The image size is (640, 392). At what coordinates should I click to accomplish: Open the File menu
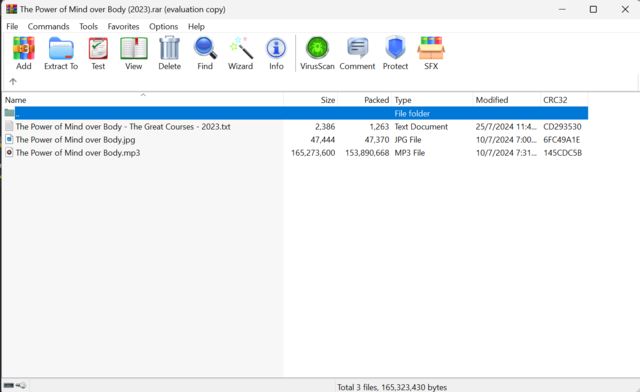point(12,27)
